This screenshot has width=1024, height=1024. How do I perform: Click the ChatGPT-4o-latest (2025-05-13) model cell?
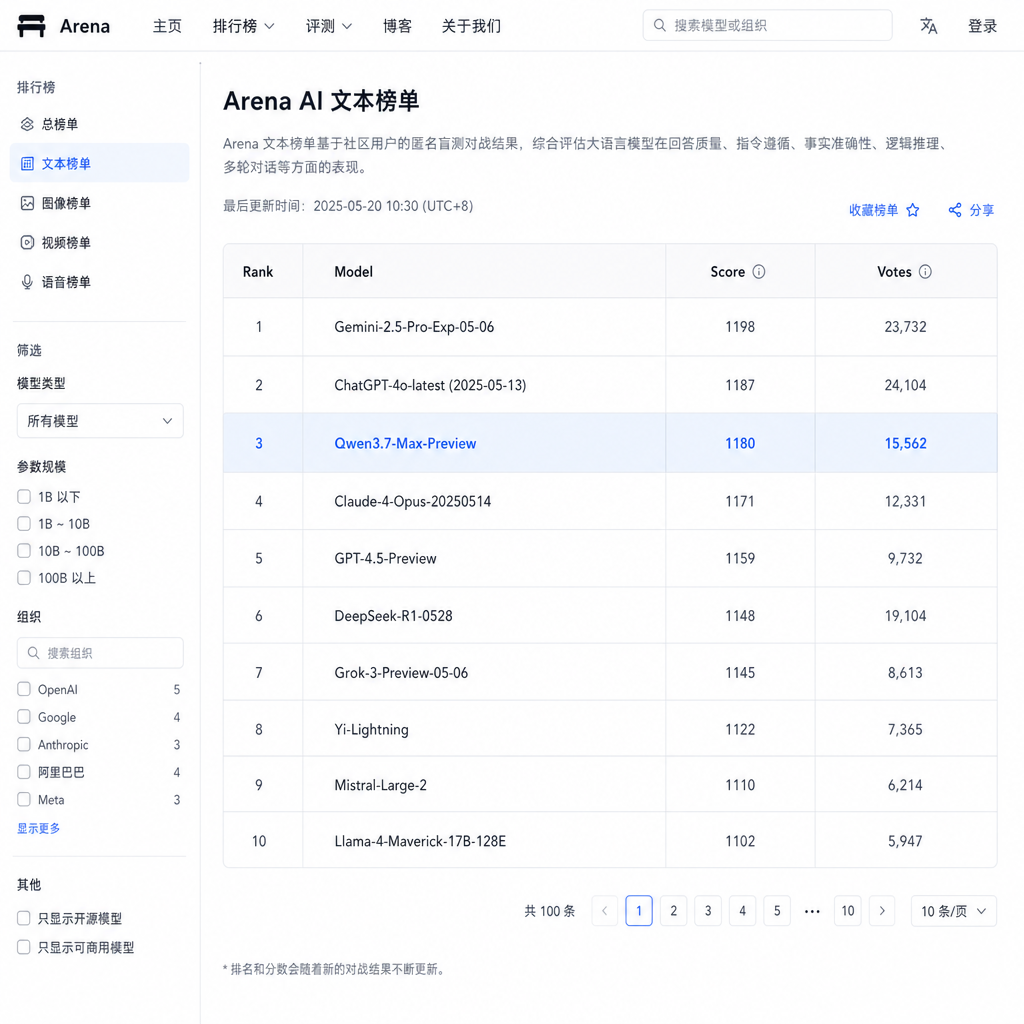484,385
